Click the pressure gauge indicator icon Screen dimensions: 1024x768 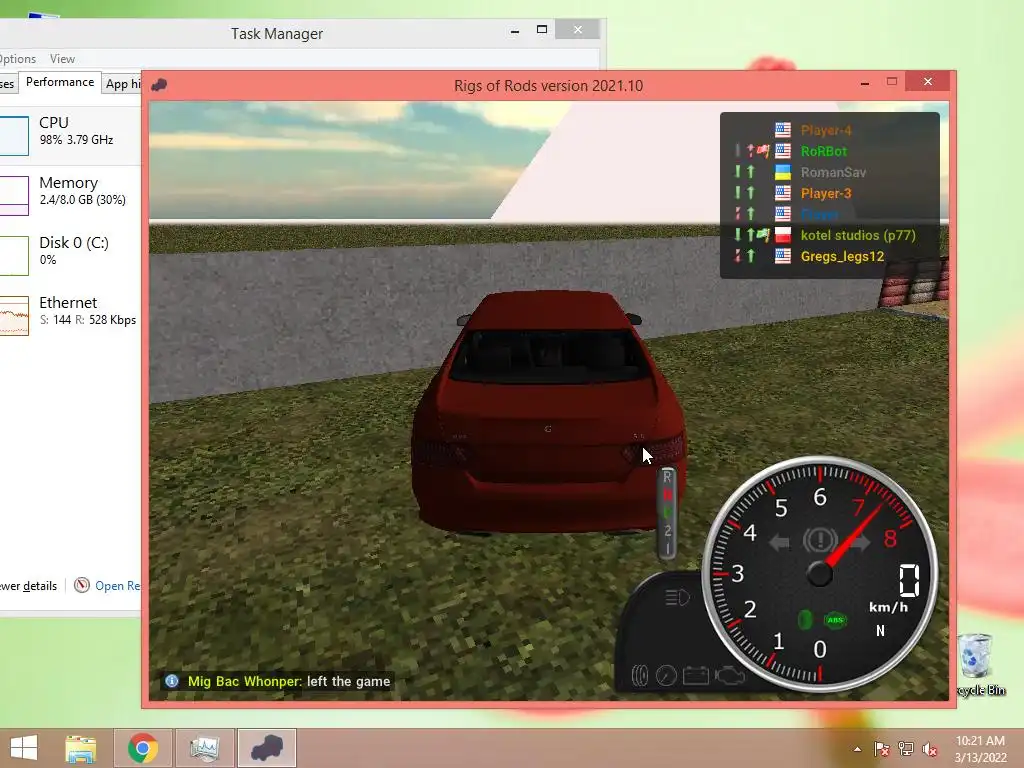pyautogui.click(x=666, y=675)
